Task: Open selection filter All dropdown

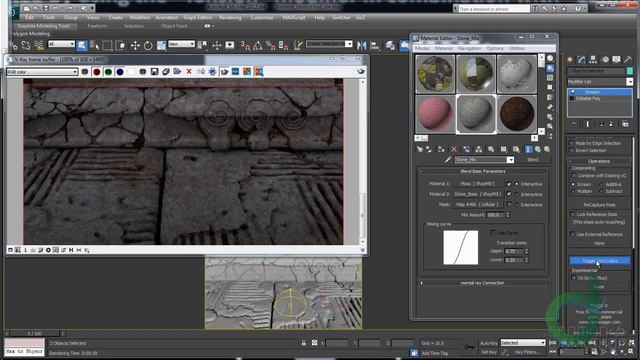Action: (x=61, y=44)
